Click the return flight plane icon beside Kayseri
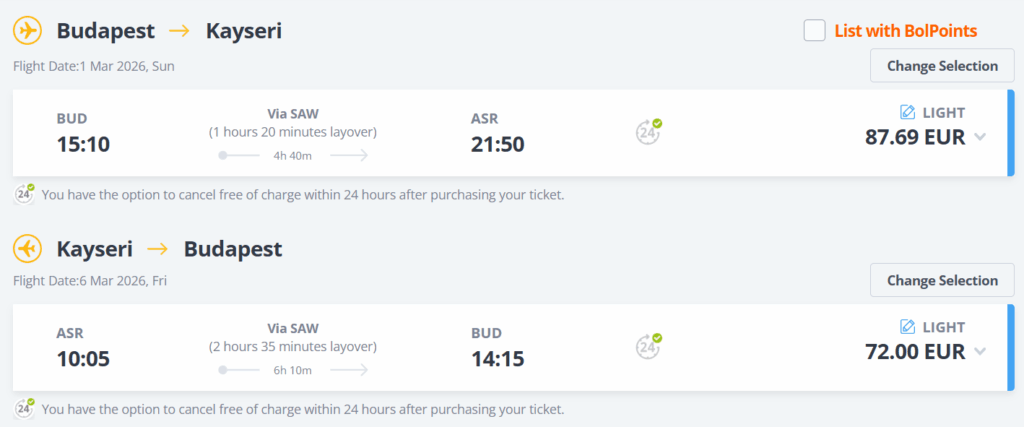Screen dimensions: 1024x427 (x=27, y=247)
